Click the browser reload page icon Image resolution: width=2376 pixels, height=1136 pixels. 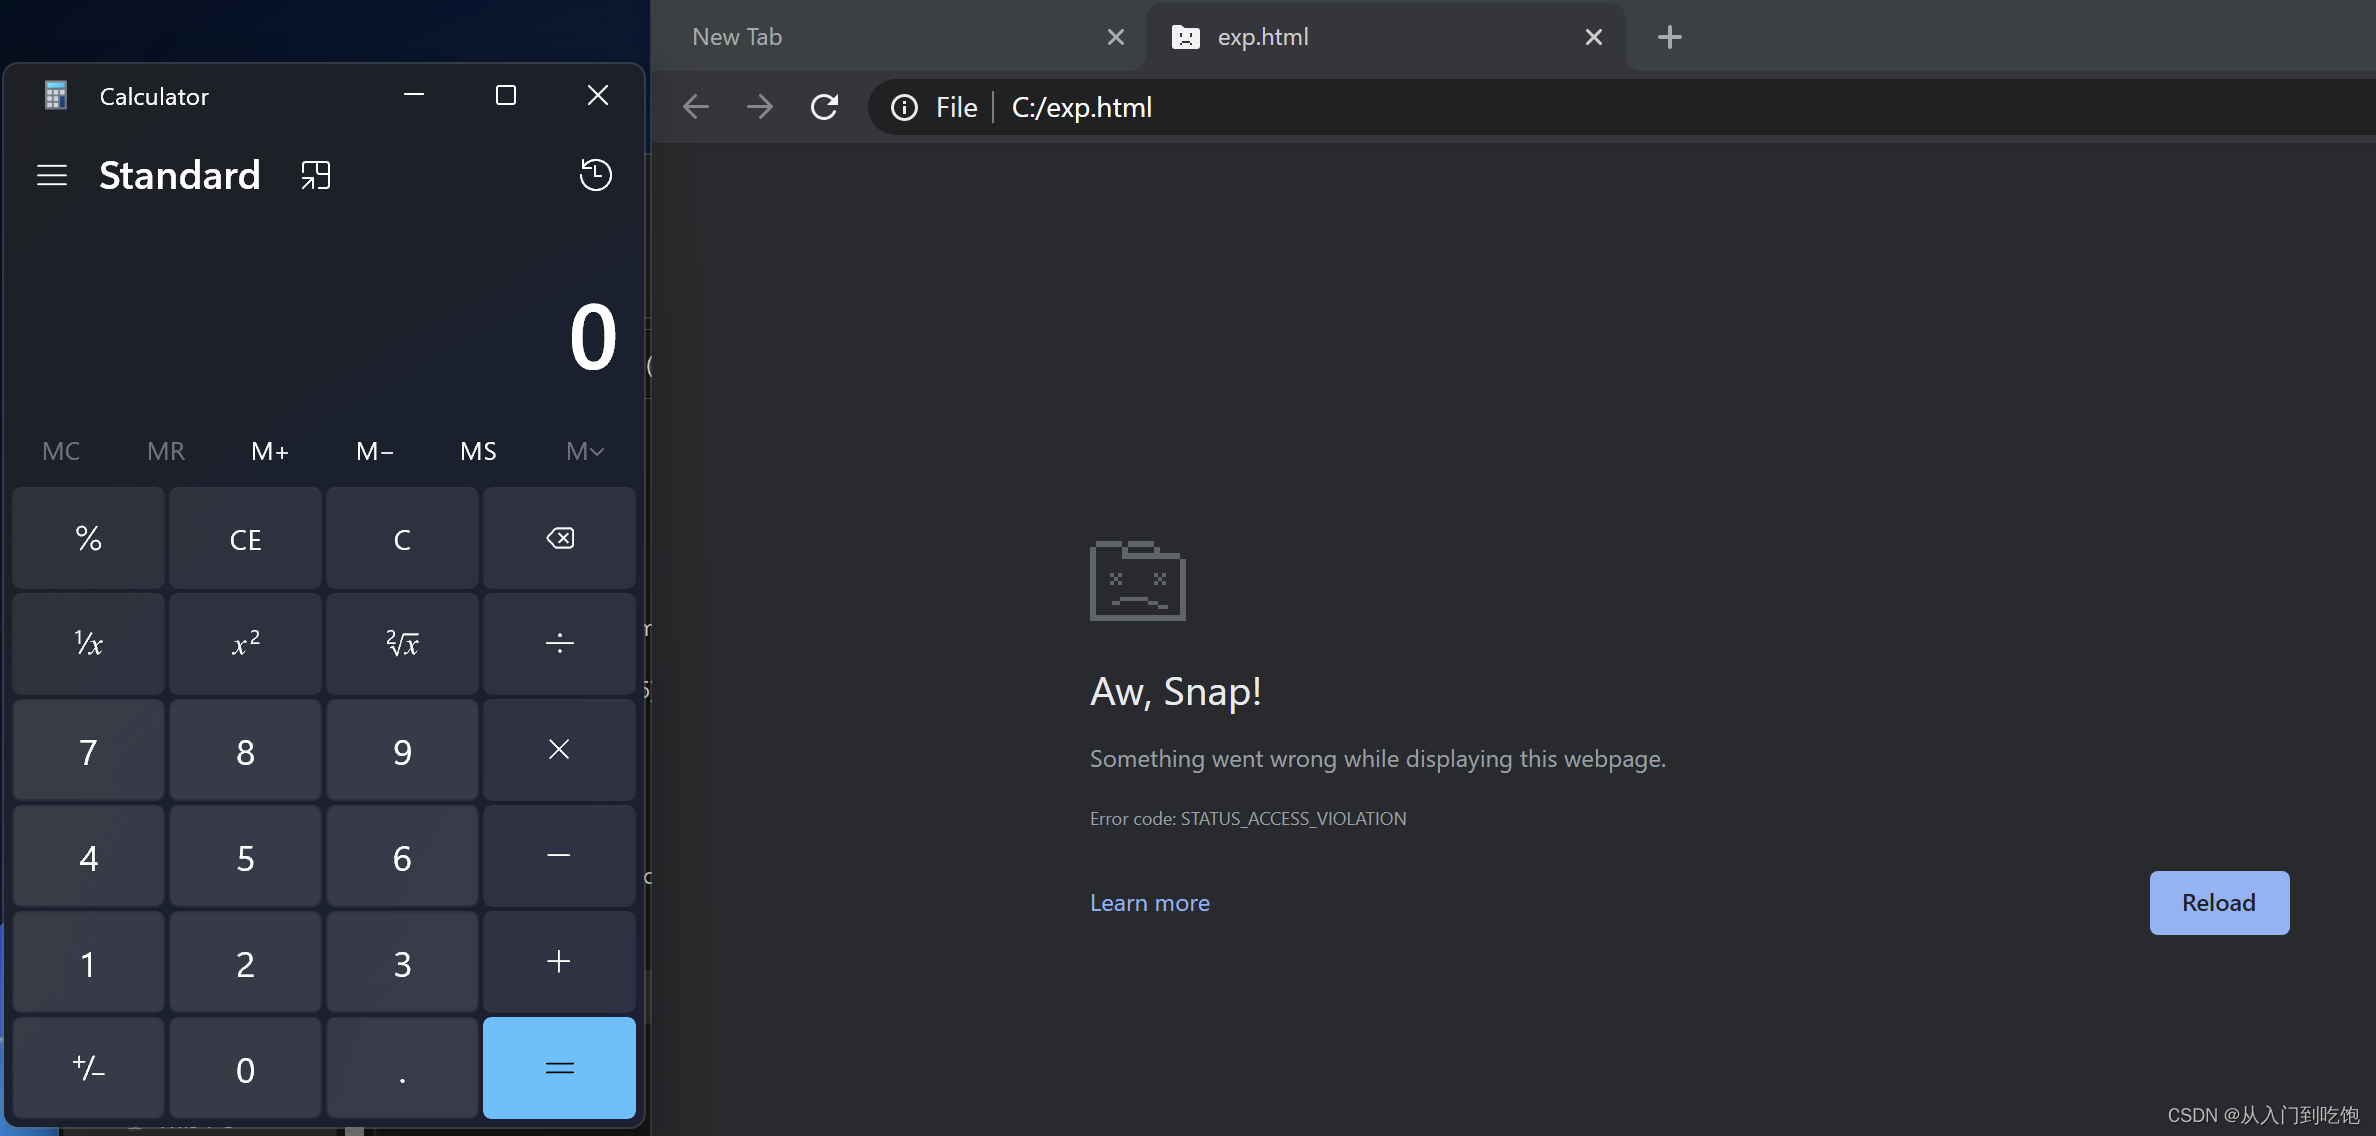click(824, 107)
